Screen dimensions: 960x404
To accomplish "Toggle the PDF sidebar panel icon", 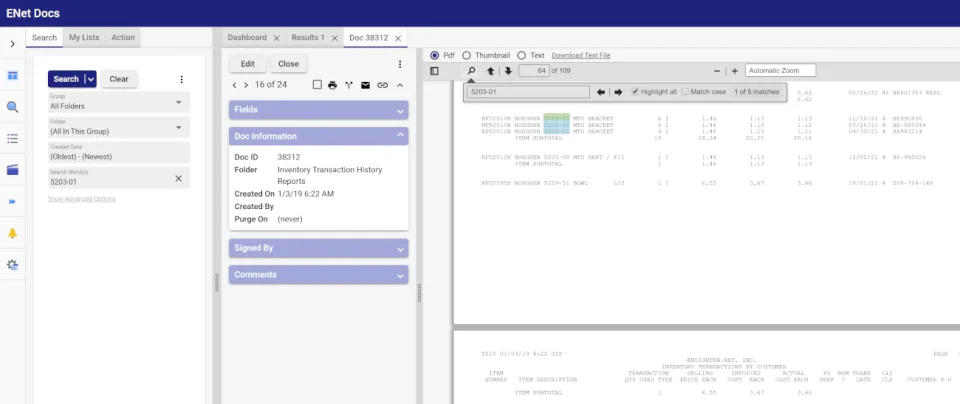I will (434, 71).
